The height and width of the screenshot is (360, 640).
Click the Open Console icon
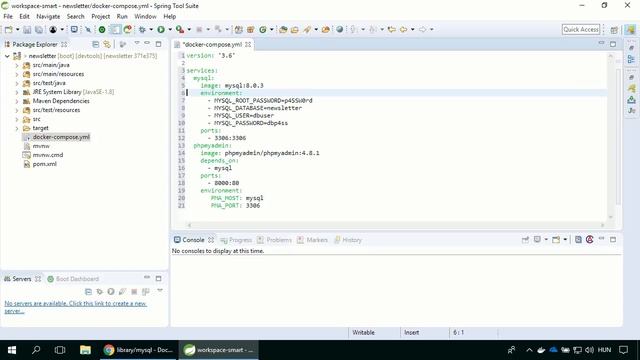556,240
